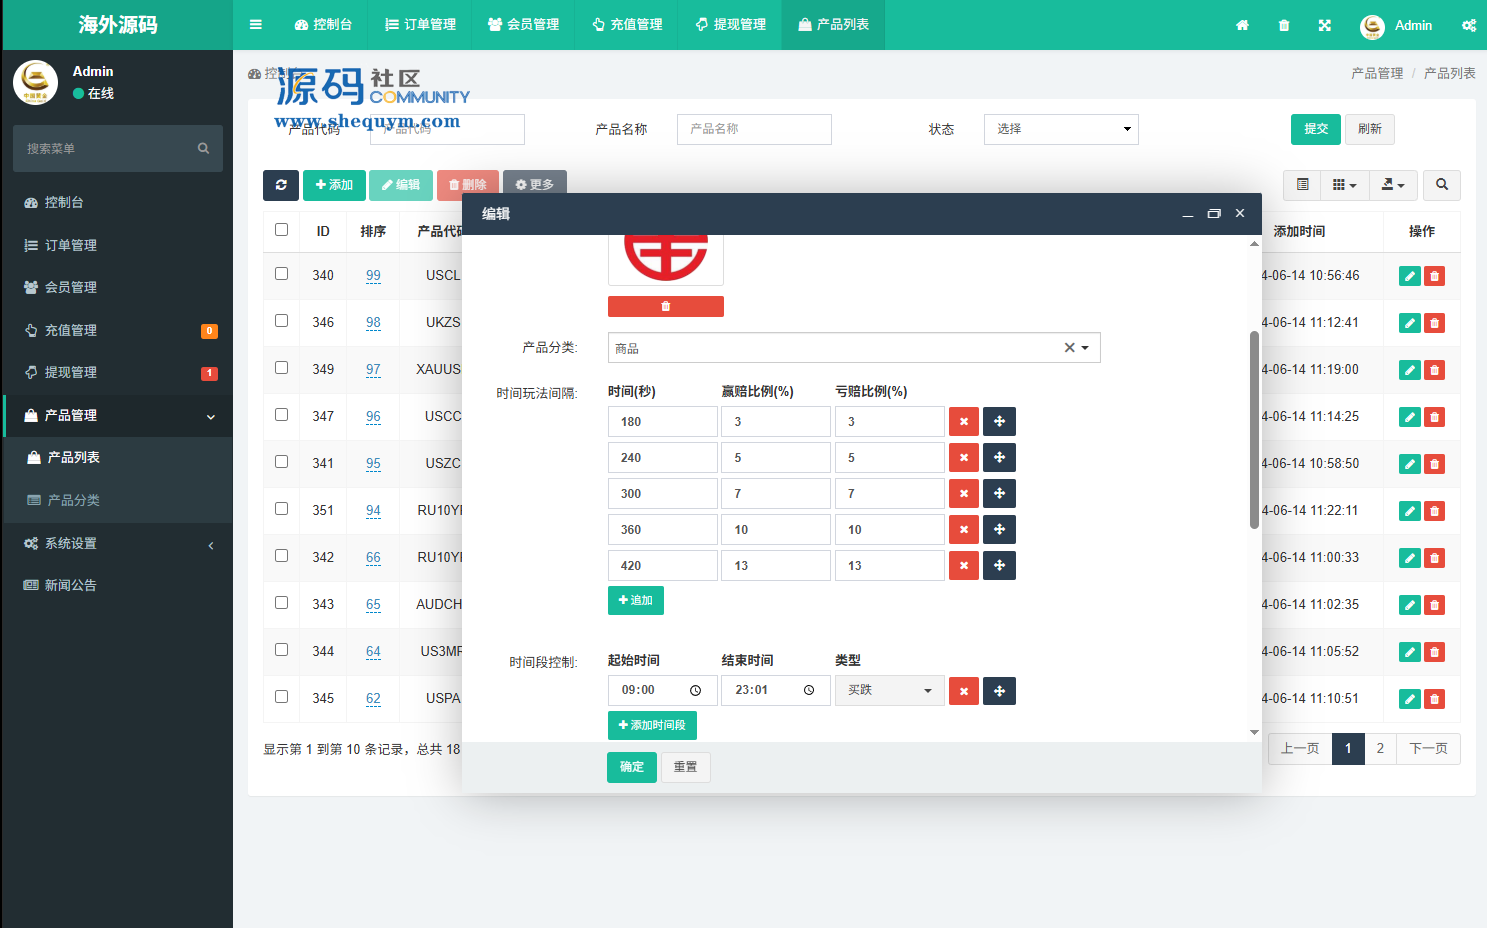Click the dialog's vertical scrollbar
The image size is (1487, 928).
(x=1254, y=430)
